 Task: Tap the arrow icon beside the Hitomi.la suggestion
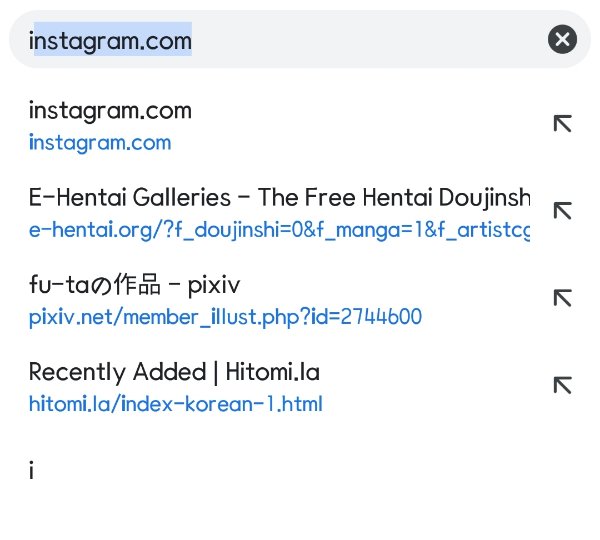(562, 385)
